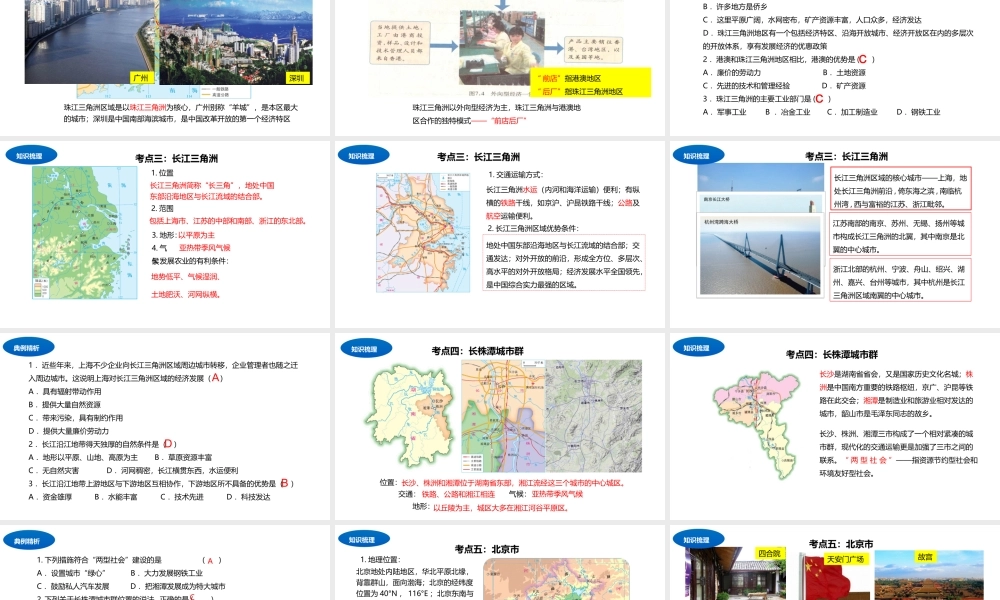Select the factory workers photo in 前店后厂 slide
This screenshot has height=600, width=1000.
502,47
